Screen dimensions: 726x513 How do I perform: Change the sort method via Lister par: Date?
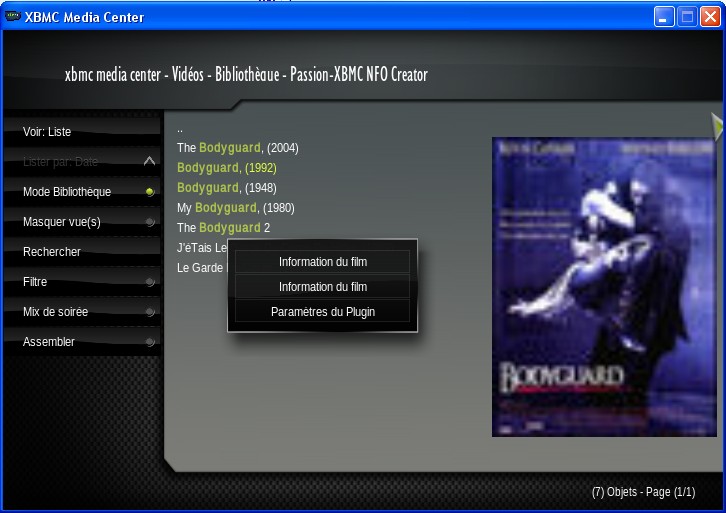(x=61, y=162)
